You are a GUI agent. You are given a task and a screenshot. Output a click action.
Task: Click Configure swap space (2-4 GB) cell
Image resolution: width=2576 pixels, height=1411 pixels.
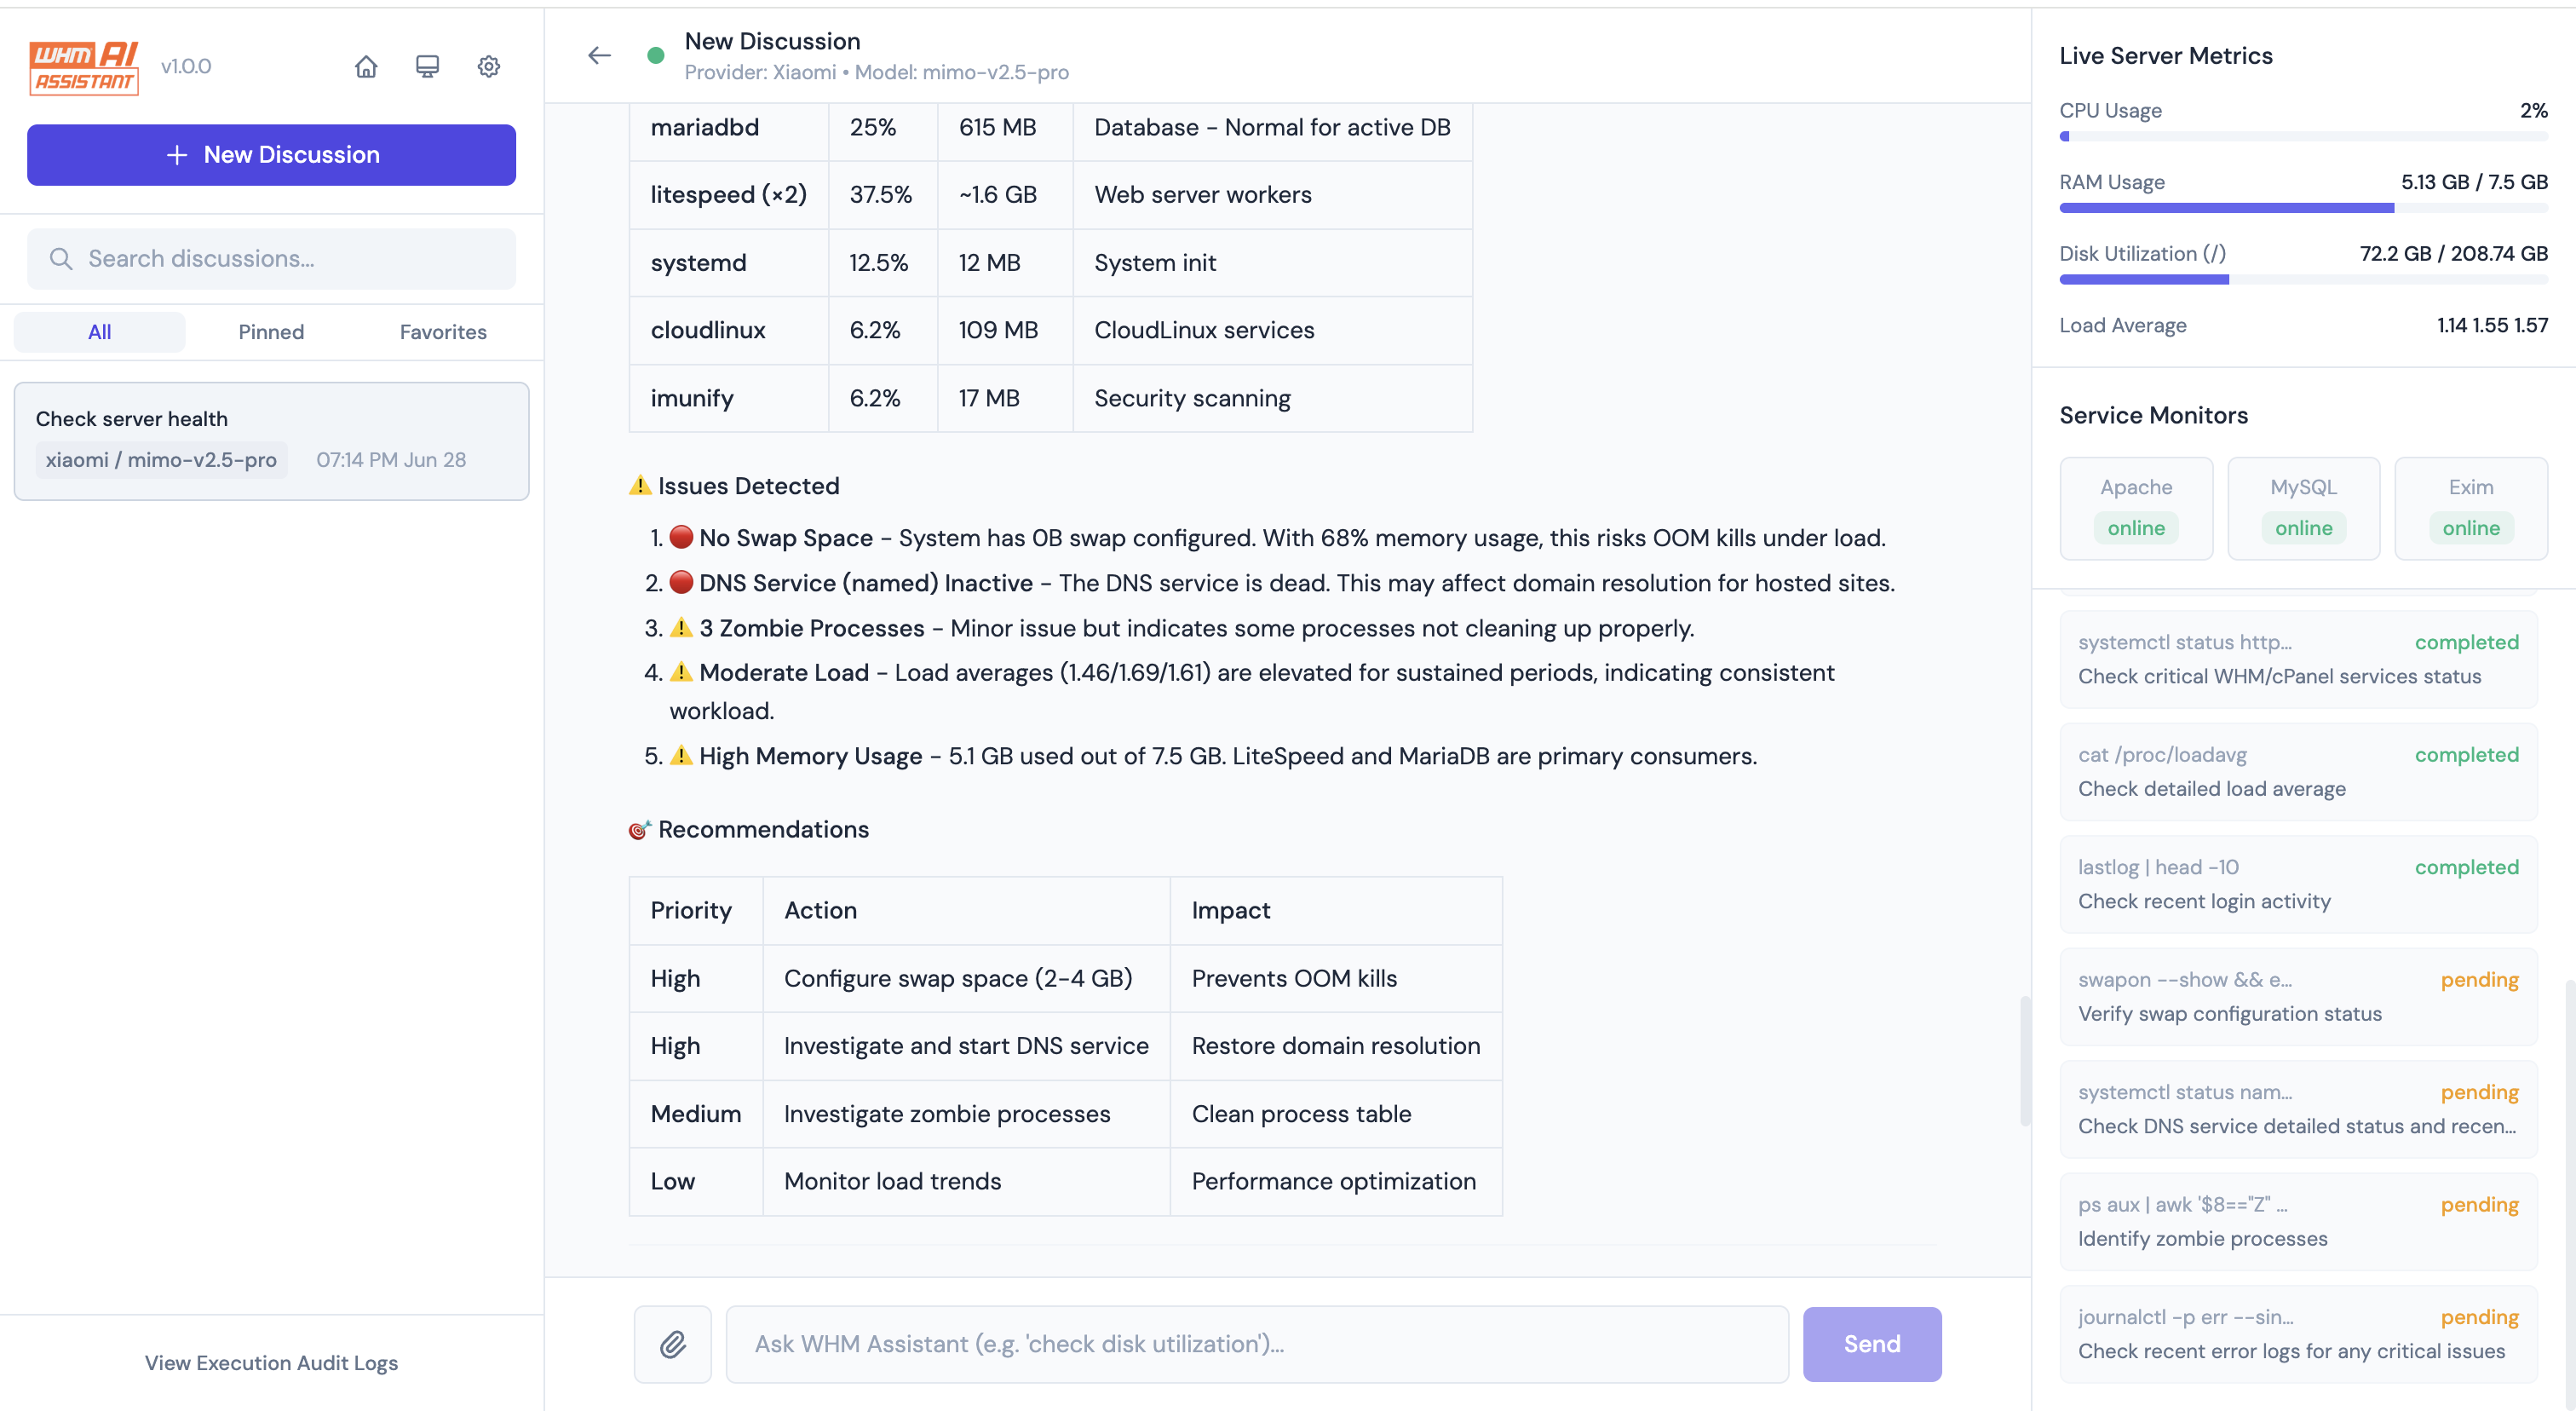[966, 978]
